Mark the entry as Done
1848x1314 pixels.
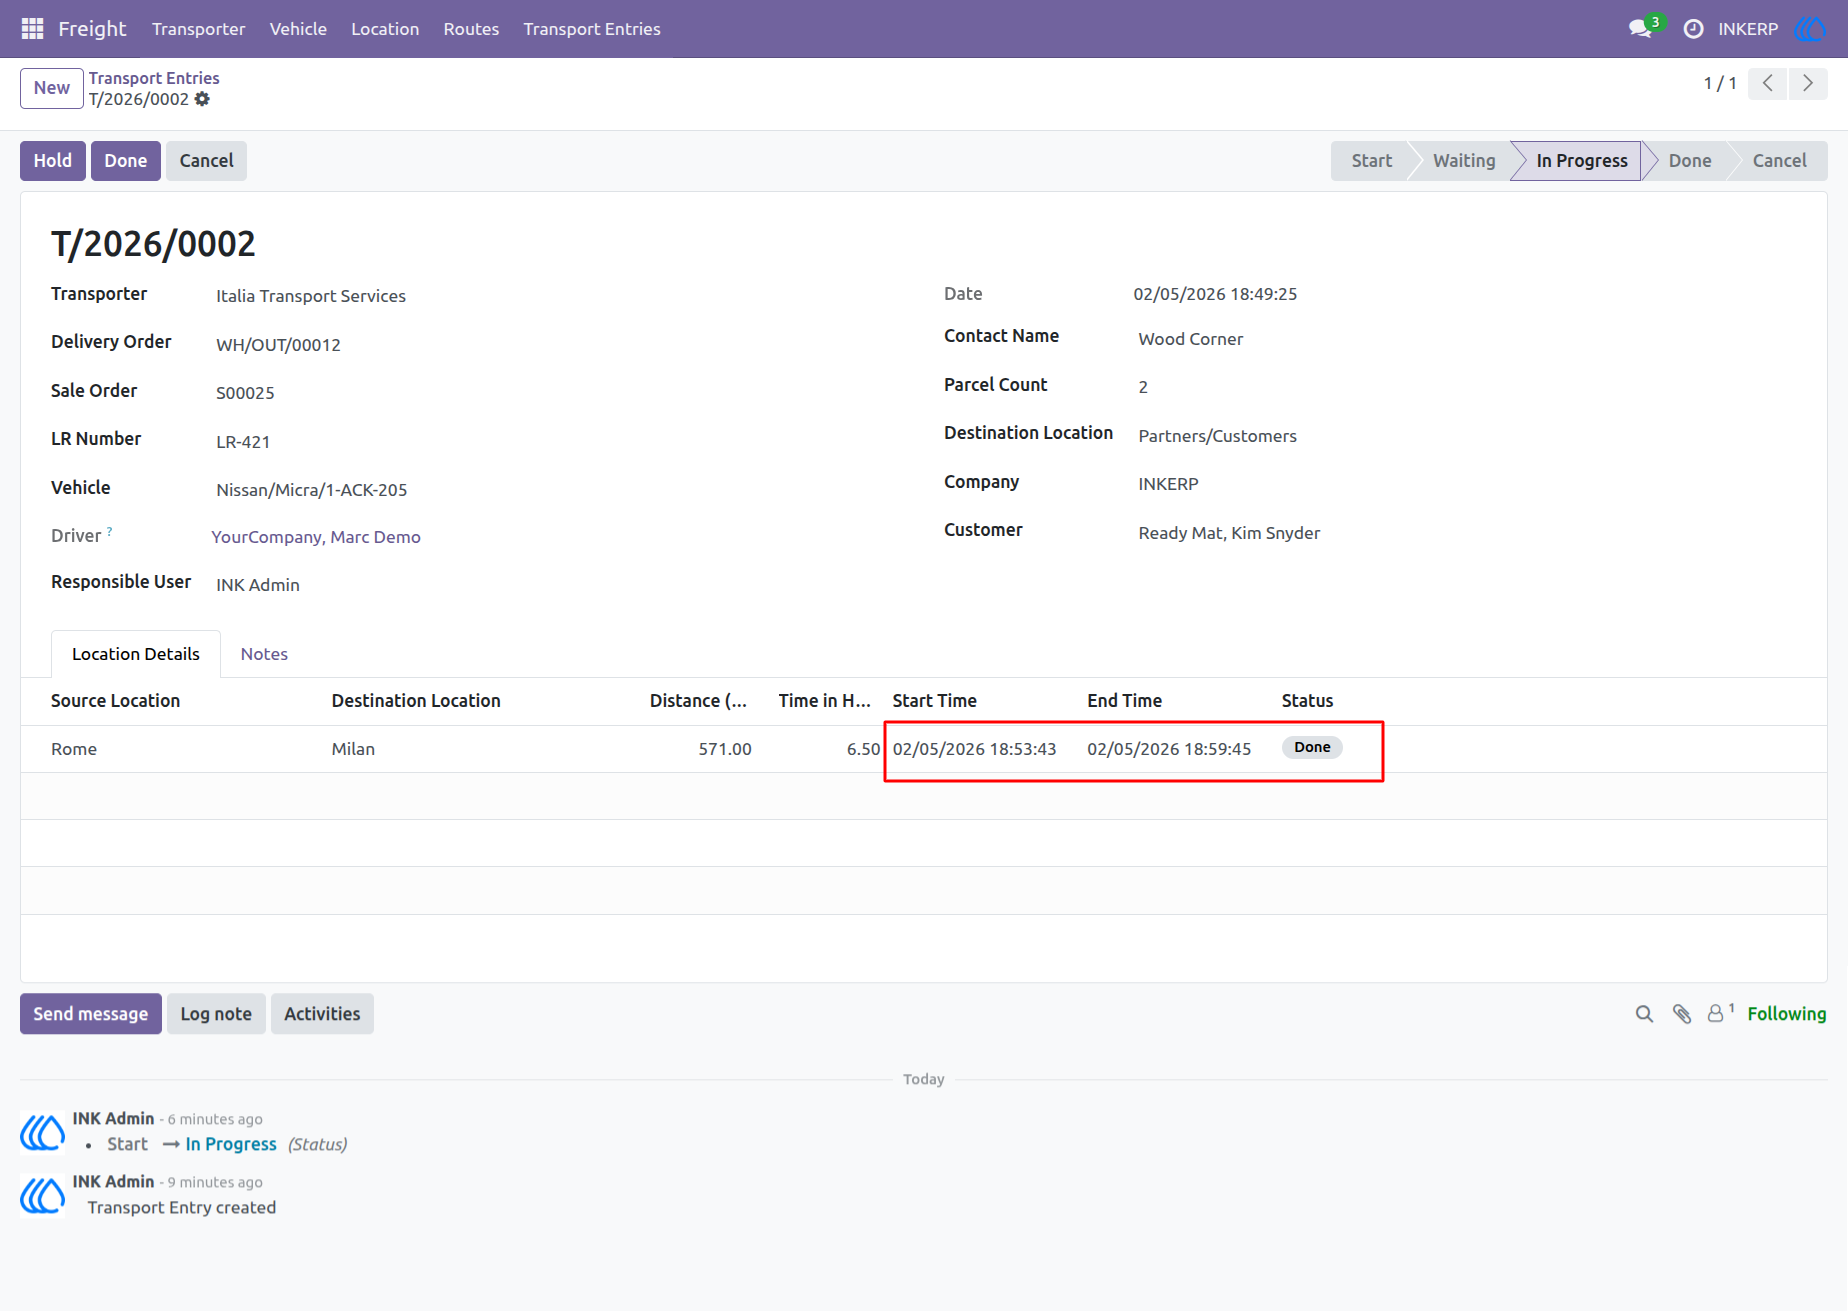click(x=126, y=161)
